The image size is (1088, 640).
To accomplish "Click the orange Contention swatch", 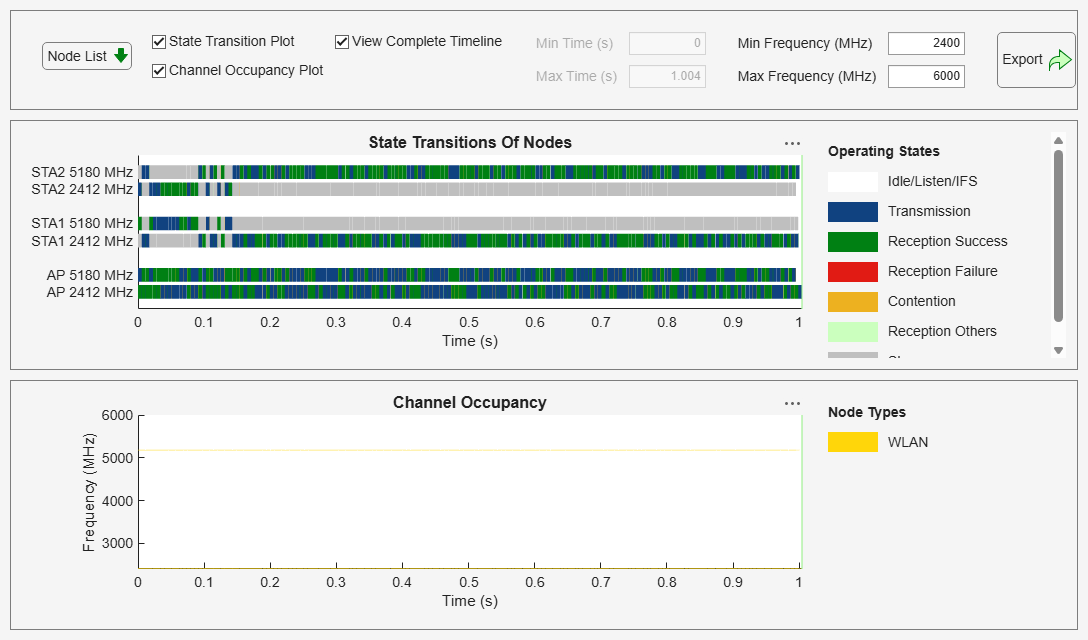I will [x=853, y=302].
